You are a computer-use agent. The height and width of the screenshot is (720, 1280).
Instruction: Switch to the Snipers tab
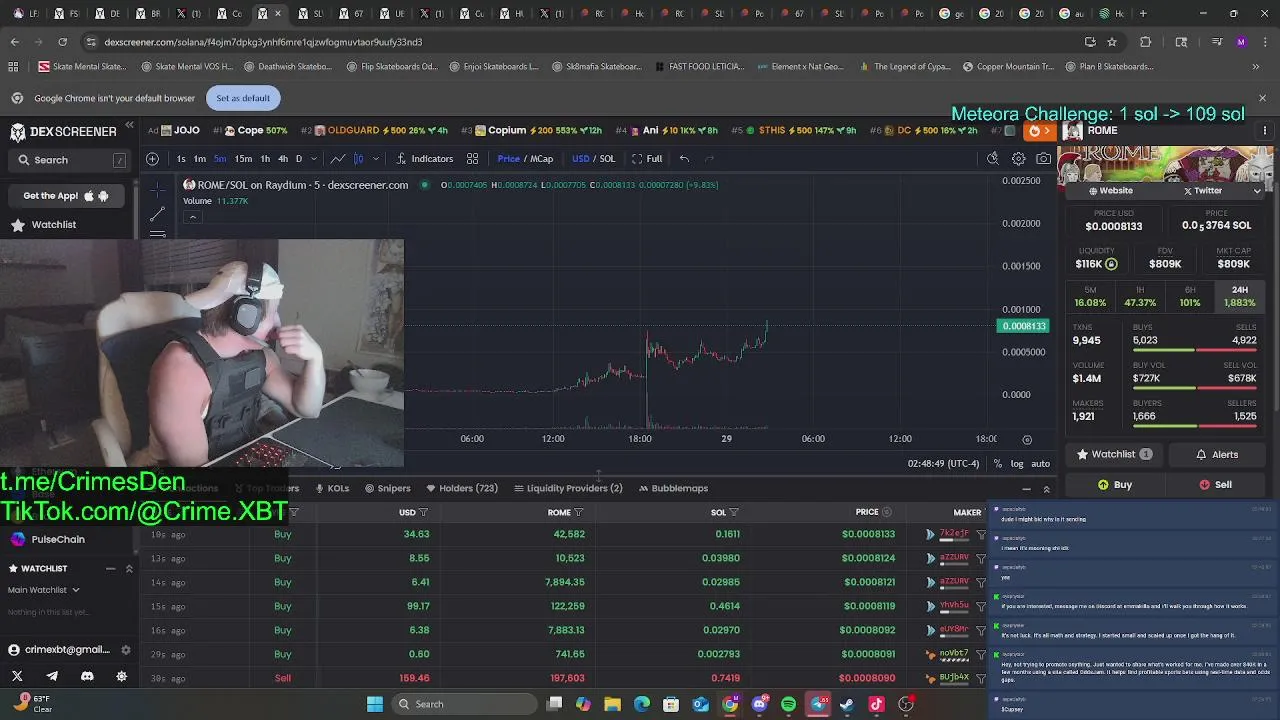(x=388, y=488)
